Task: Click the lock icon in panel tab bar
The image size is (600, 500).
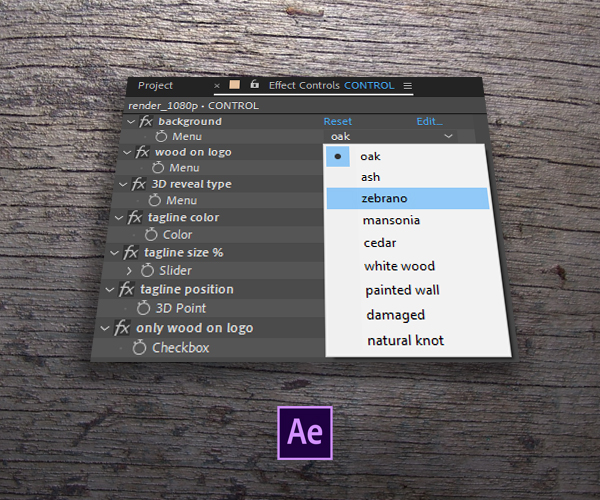Action: click(x=254, y=84)
